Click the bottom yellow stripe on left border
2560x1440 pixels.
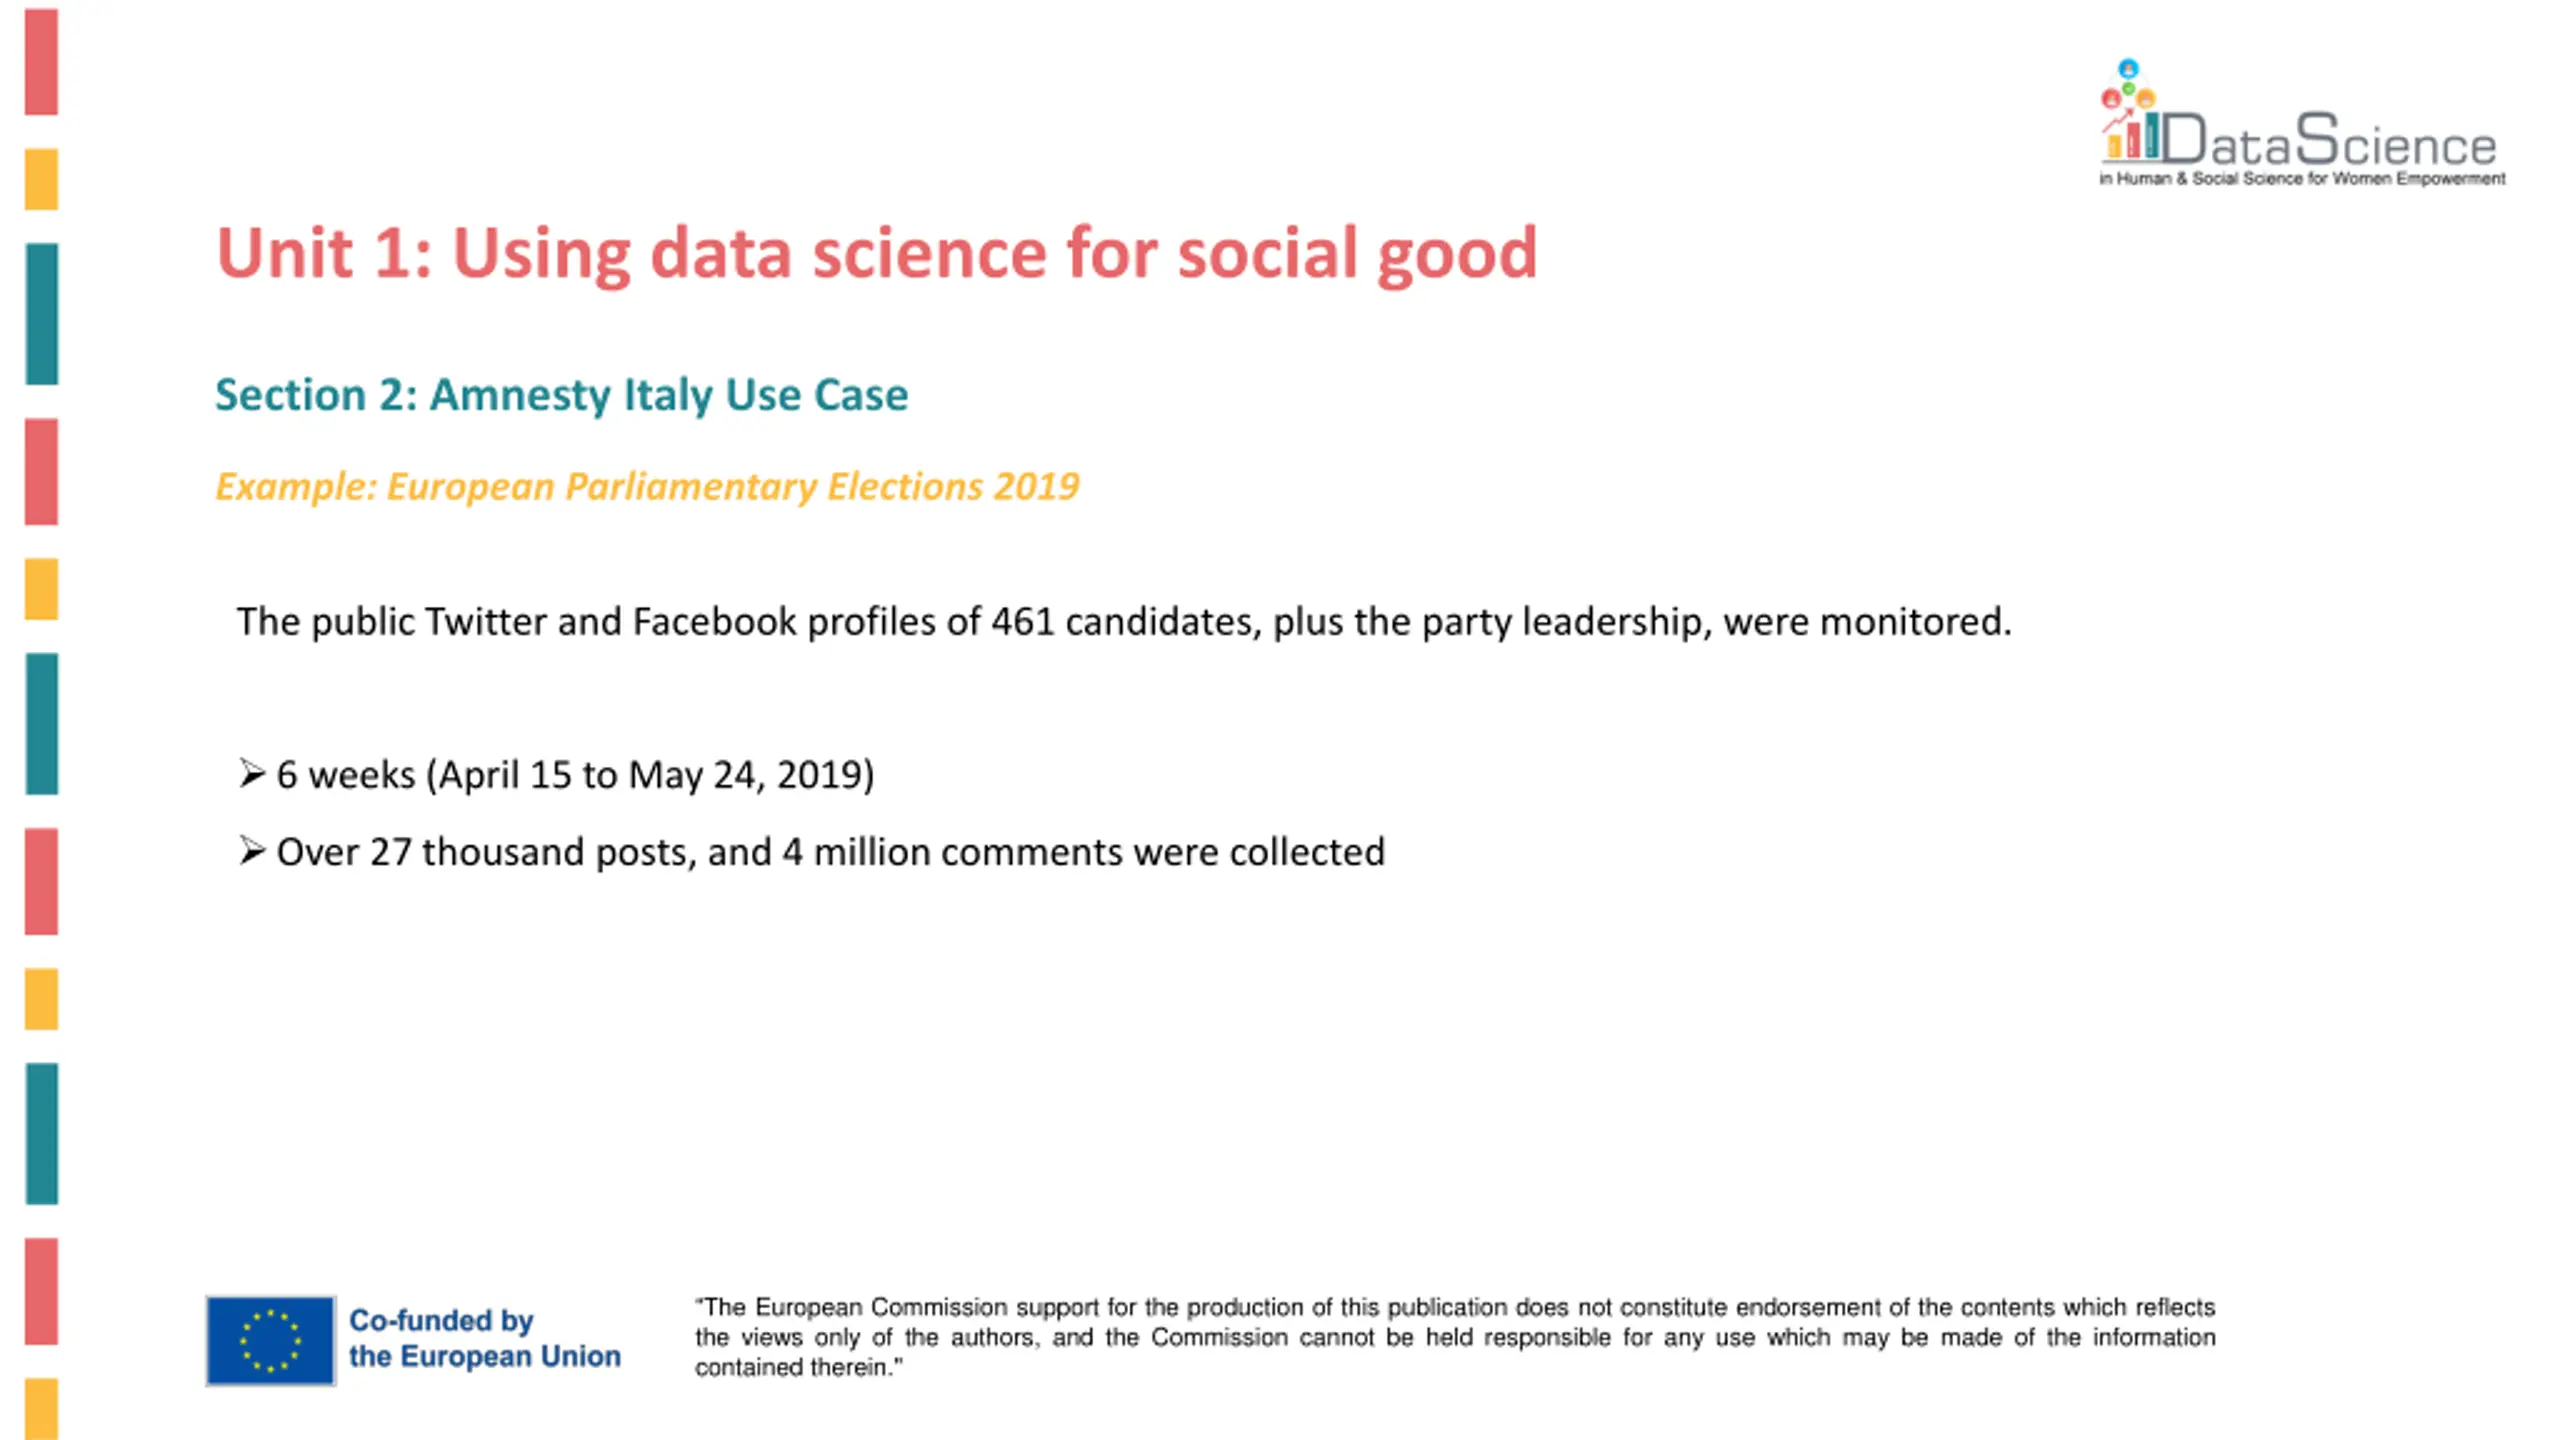tap(41, 1409)
